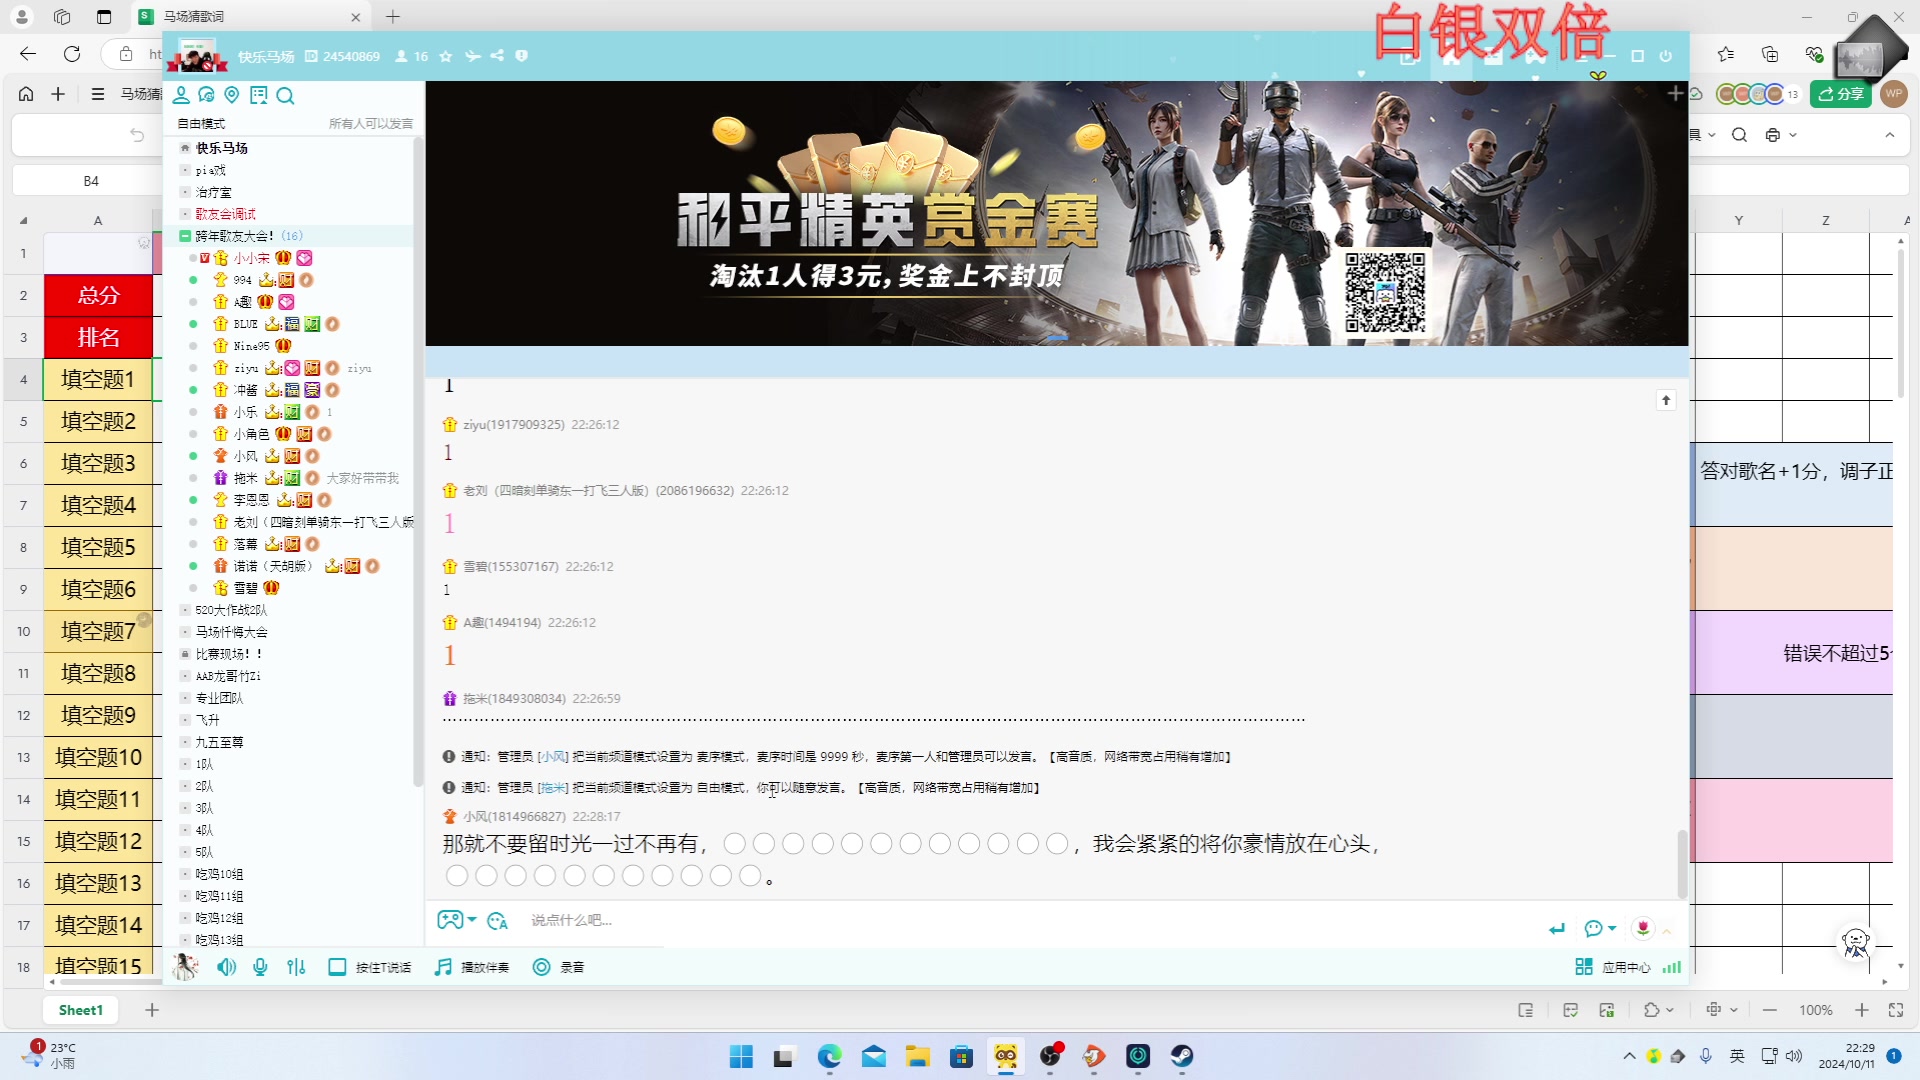Click the 拖米 link in the notification

pos(553,788)
